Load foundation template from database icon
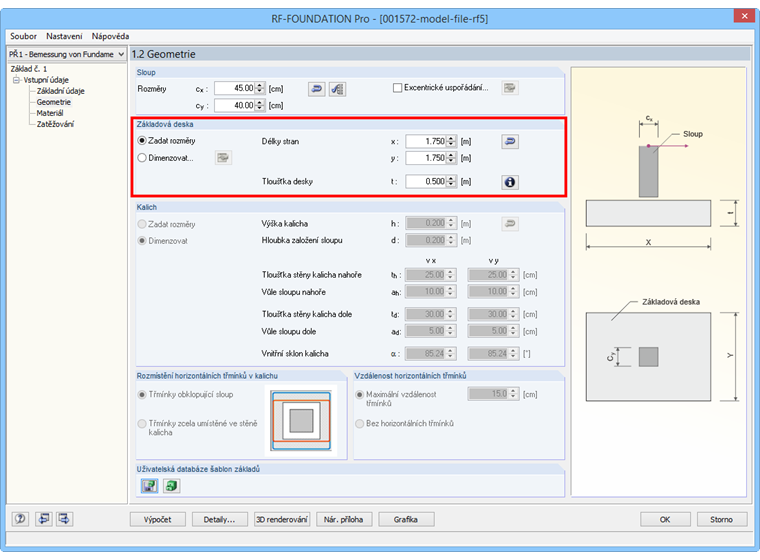This screenshot has height=560, width=760. (x=171, y=485)
